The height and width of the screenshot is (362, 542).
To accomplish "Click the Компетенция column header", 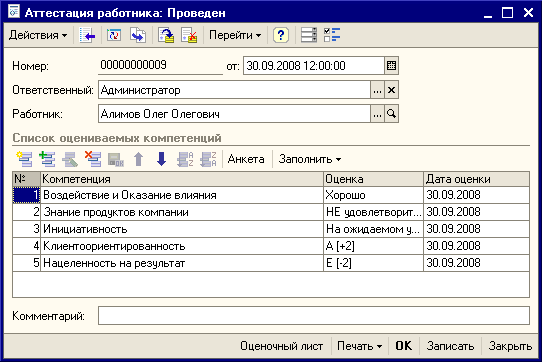I will click(x=181, y=179).
